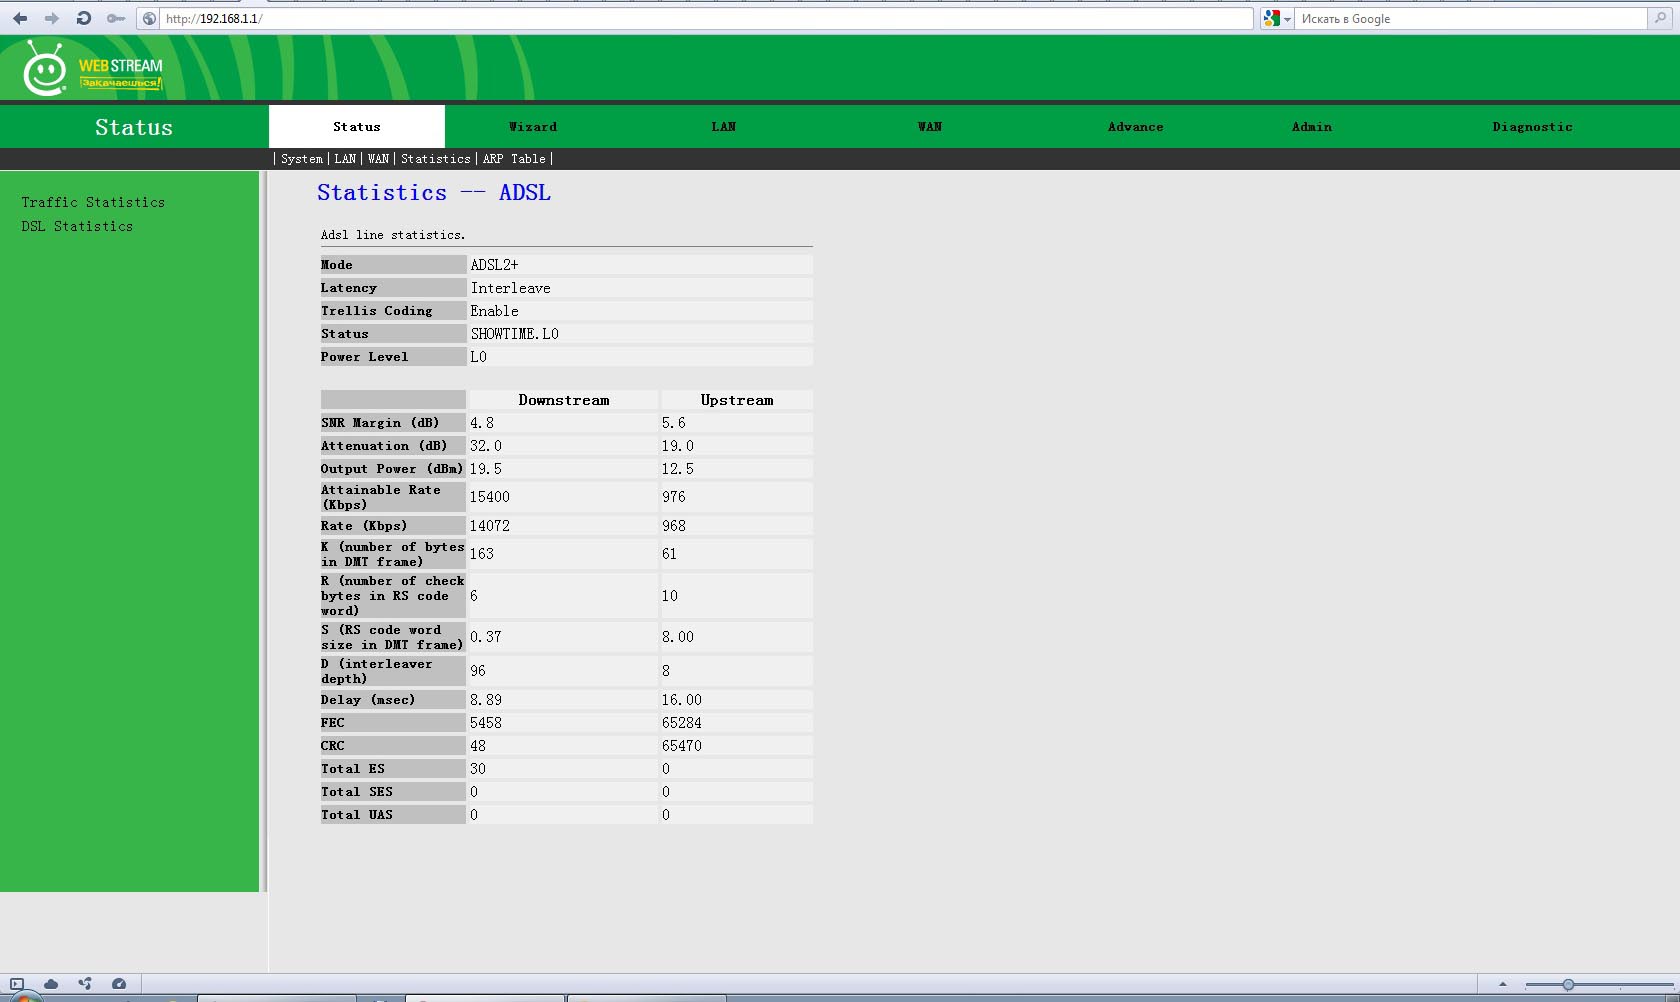The image size is (1680, 1002).
Task: Expand the zoom menu arrow in status bar
Action: click(x=1502, y=985)
